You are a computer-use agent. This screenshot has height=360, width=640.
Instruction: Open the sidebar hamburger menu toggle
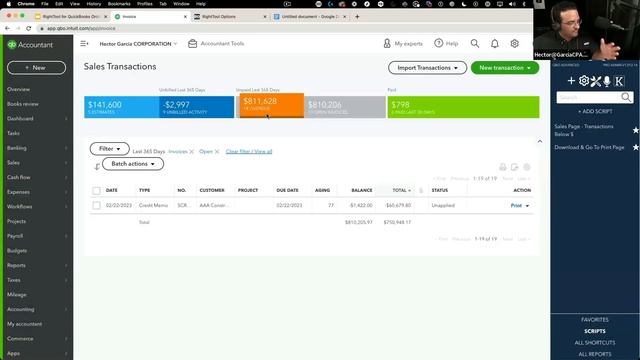(x=84, y=43)
